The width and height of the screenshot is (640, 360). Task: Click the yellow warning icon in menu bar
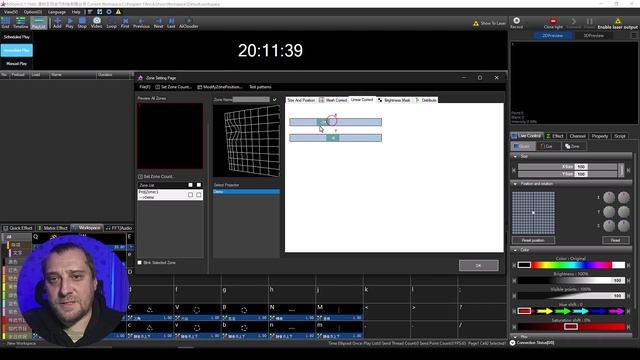(x=118, y=12)
